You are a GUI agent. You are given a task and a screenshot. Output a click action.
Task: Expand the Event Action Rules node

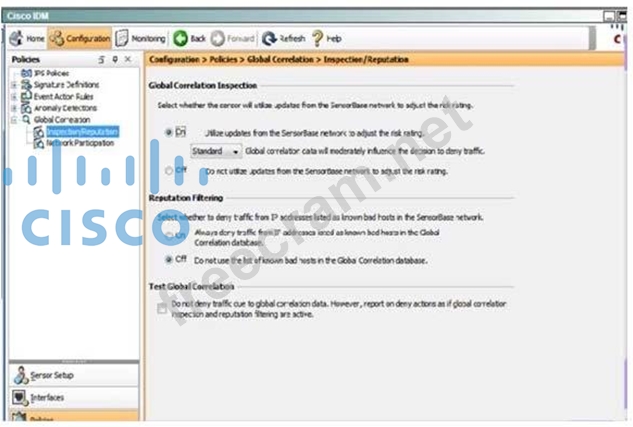[14, 98]
